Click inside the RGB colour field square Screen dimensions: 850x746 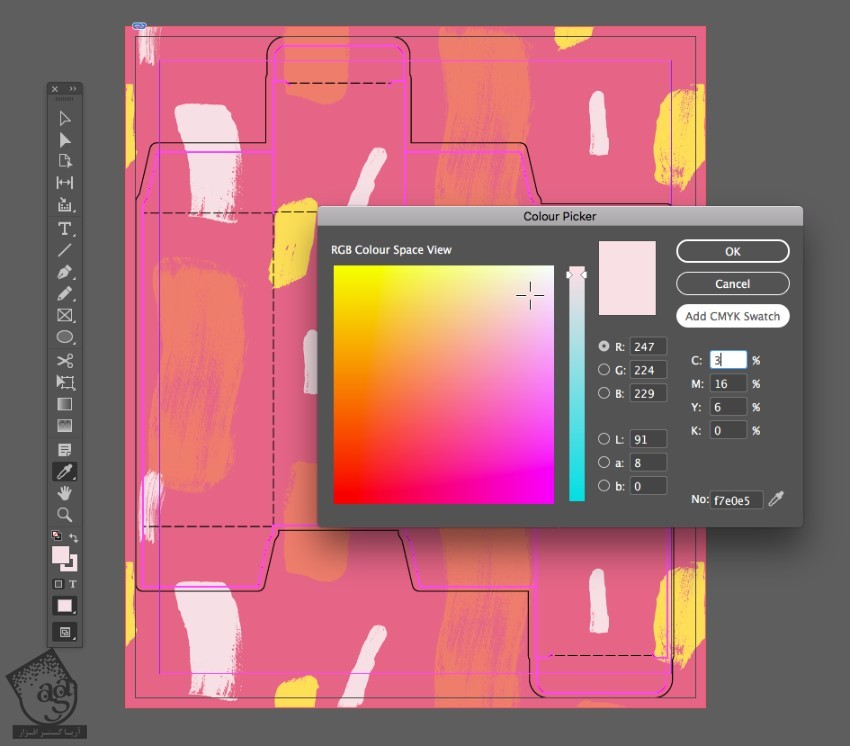443,384
